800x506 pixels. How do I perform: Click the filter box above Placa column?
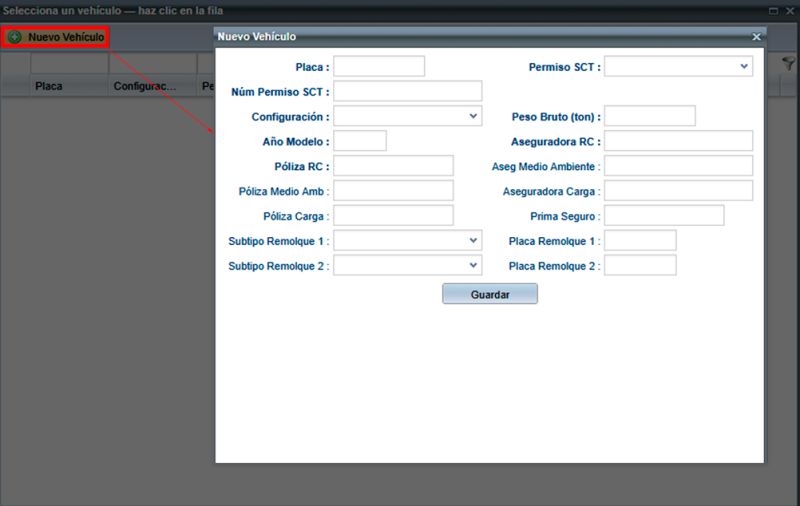point(69,64)
